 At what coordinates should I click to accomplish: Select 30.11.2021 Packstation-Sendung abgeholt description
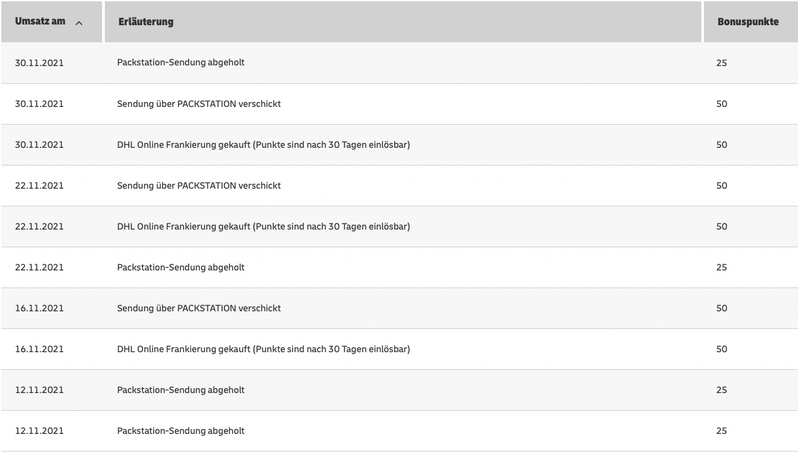click(181, 63)
